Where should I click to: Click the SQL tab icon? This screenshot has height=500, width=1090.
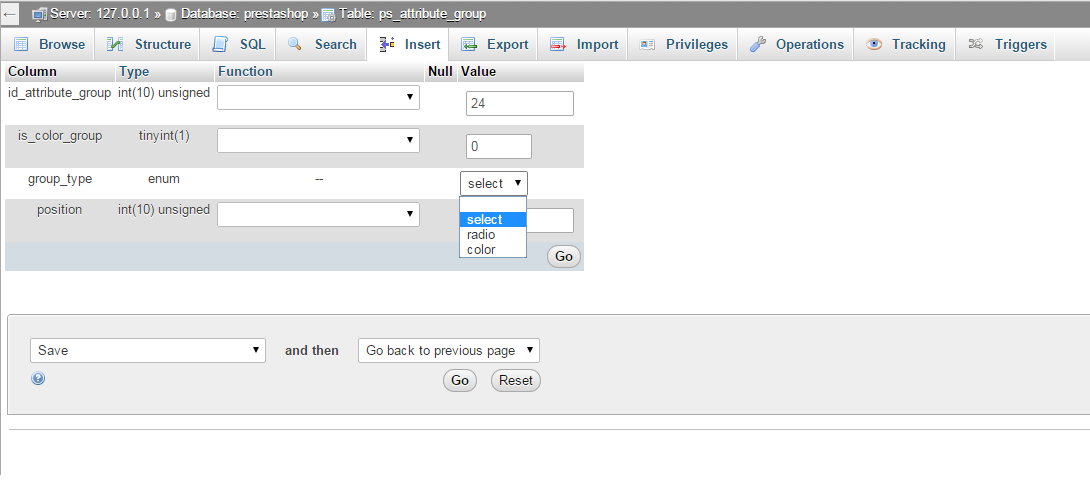coord(220,44)
